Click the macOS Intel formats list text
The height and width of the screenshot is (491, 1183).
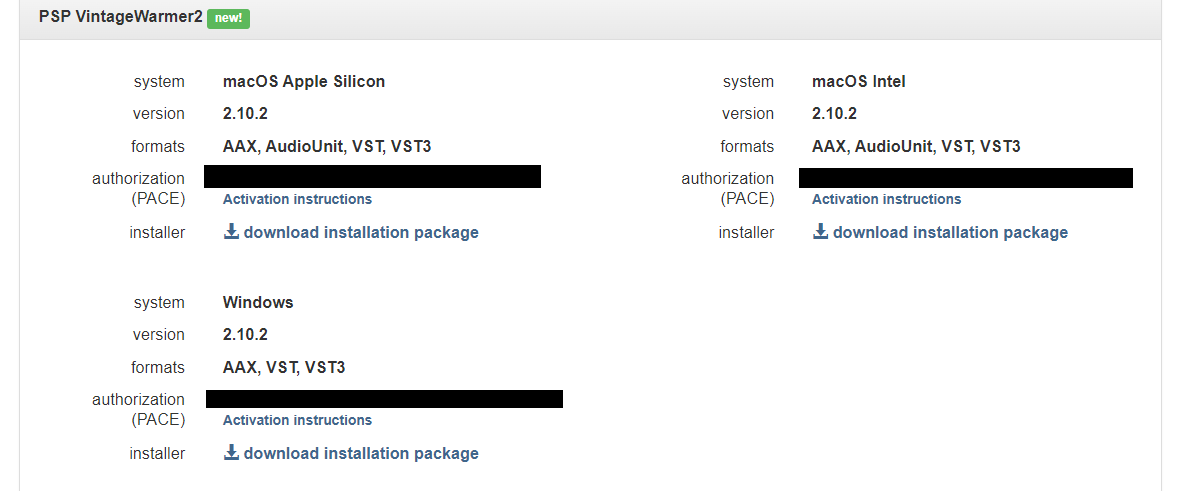pos(916,147)
